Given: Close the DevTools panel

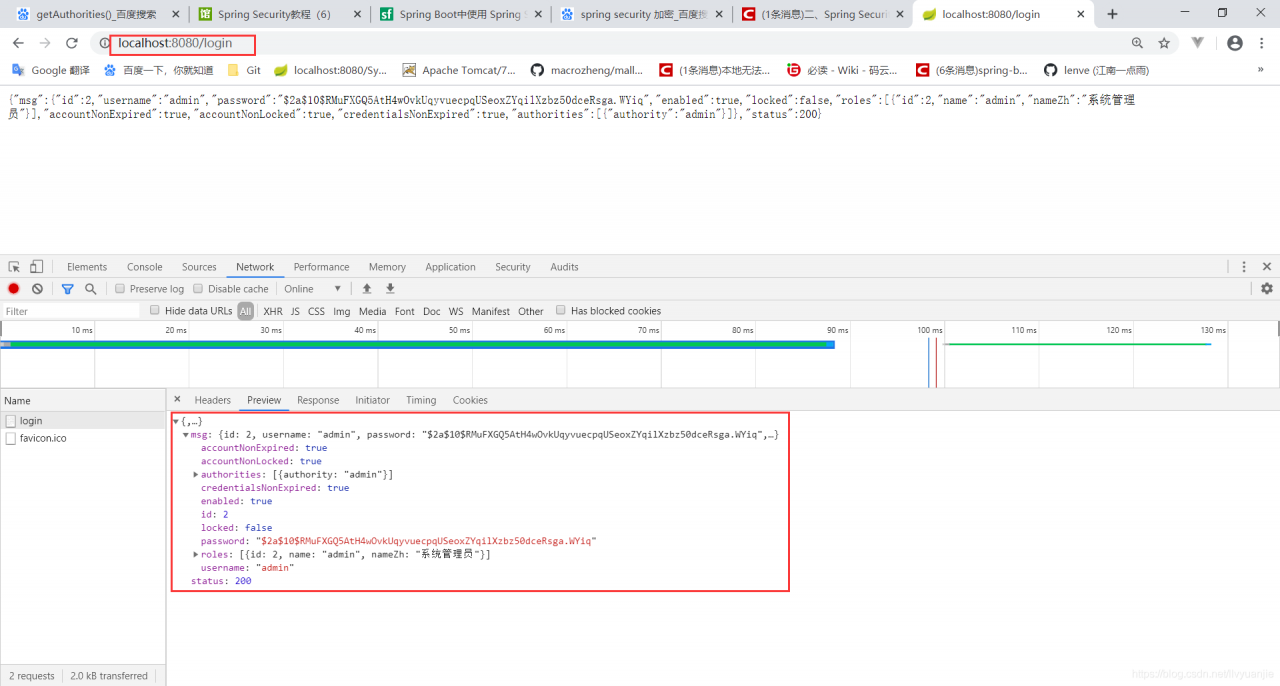Looking at the screenshot, I should click(x=1267, y=267).
